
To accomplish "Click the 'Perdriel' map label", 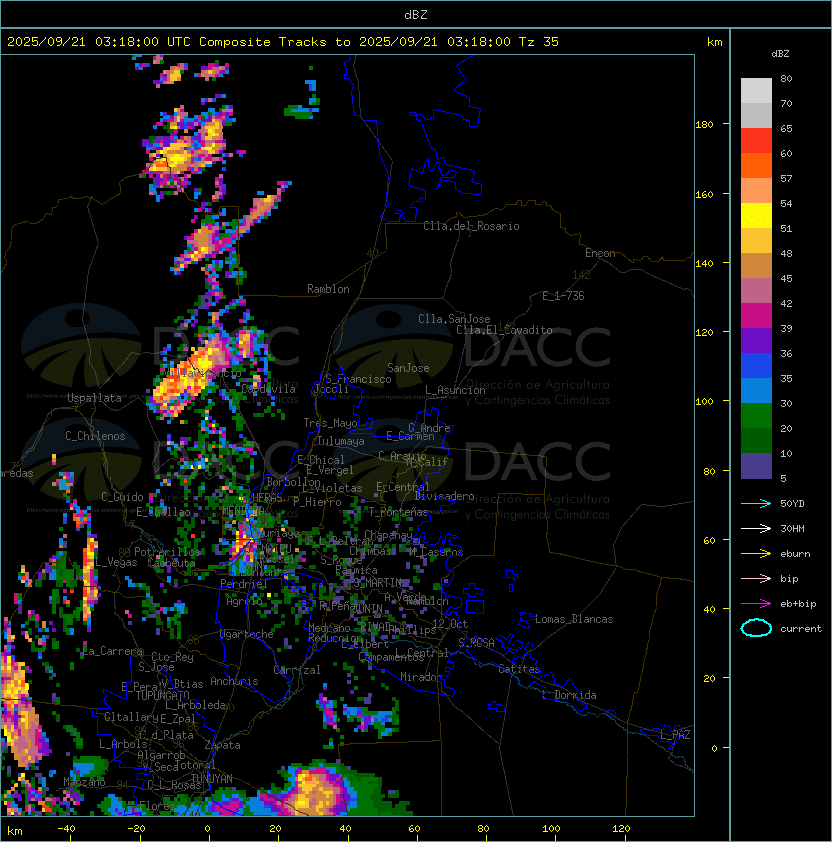I will click(x=244, y=583).
